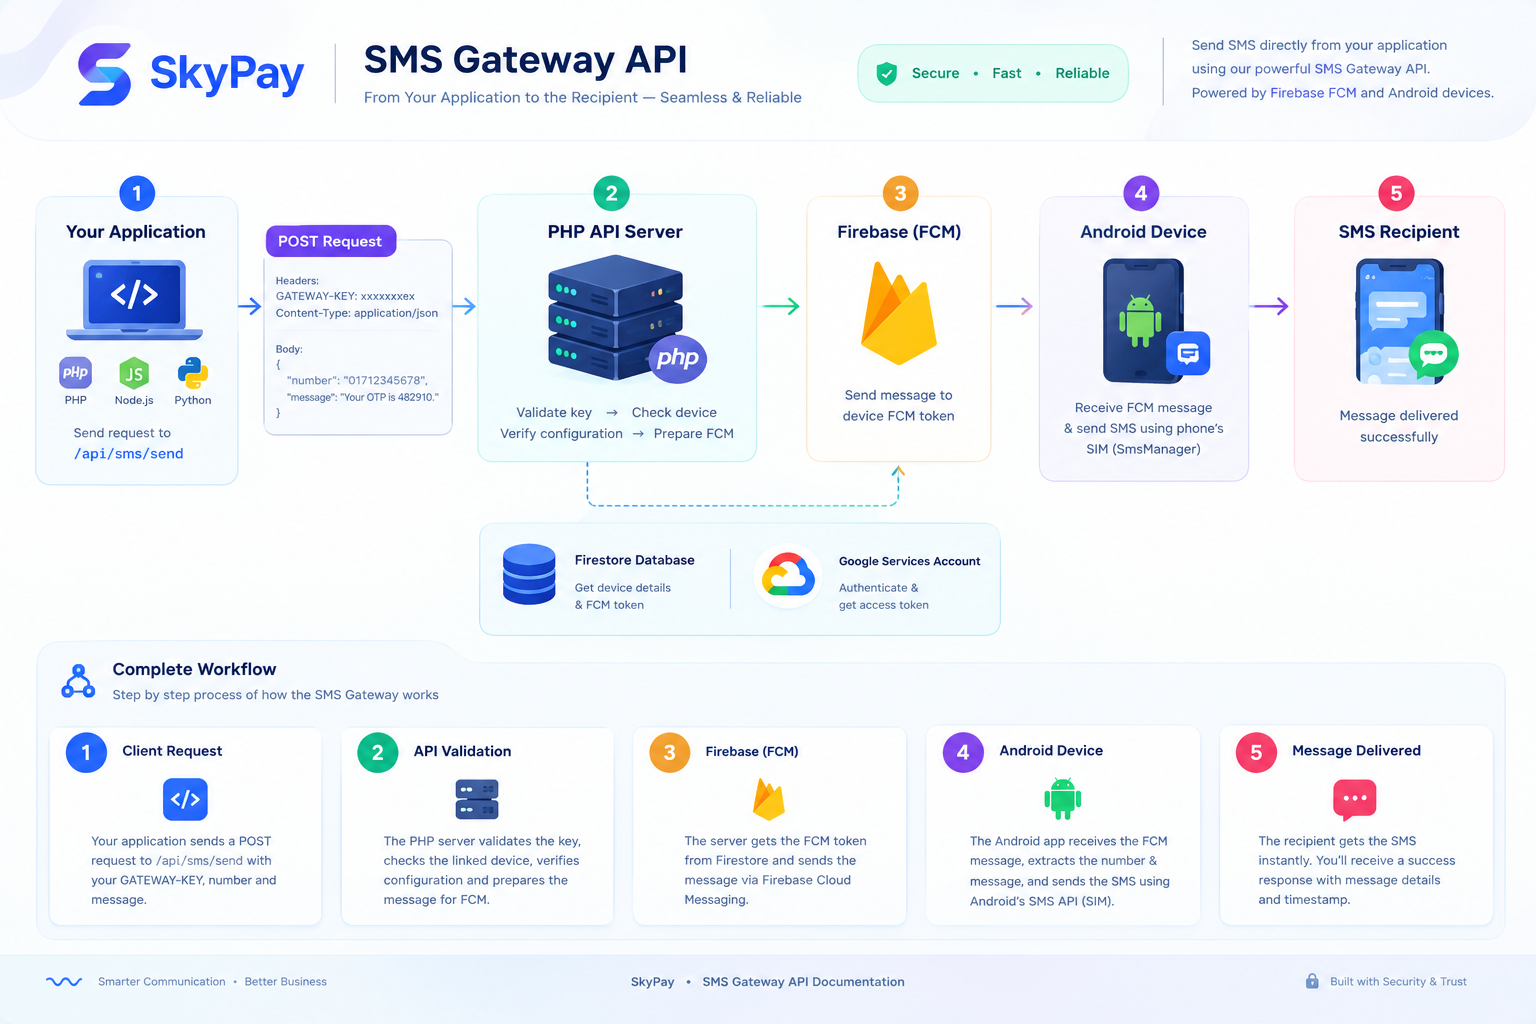
Task: Click the 'Google Services Account' title
Action: (909, 561)
